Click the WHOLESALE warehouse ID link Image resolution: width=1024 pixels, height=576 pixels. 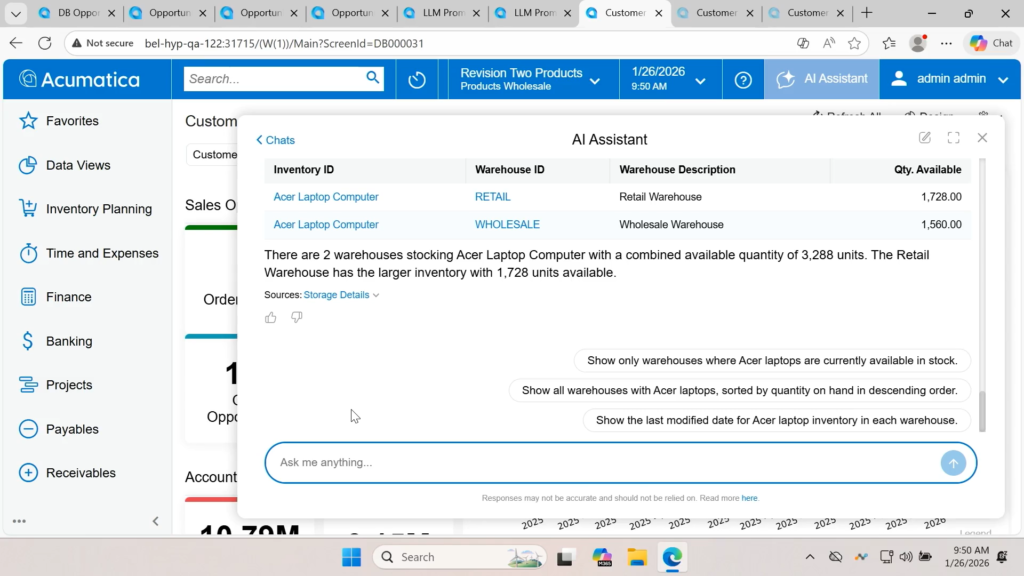coord(507,225)
